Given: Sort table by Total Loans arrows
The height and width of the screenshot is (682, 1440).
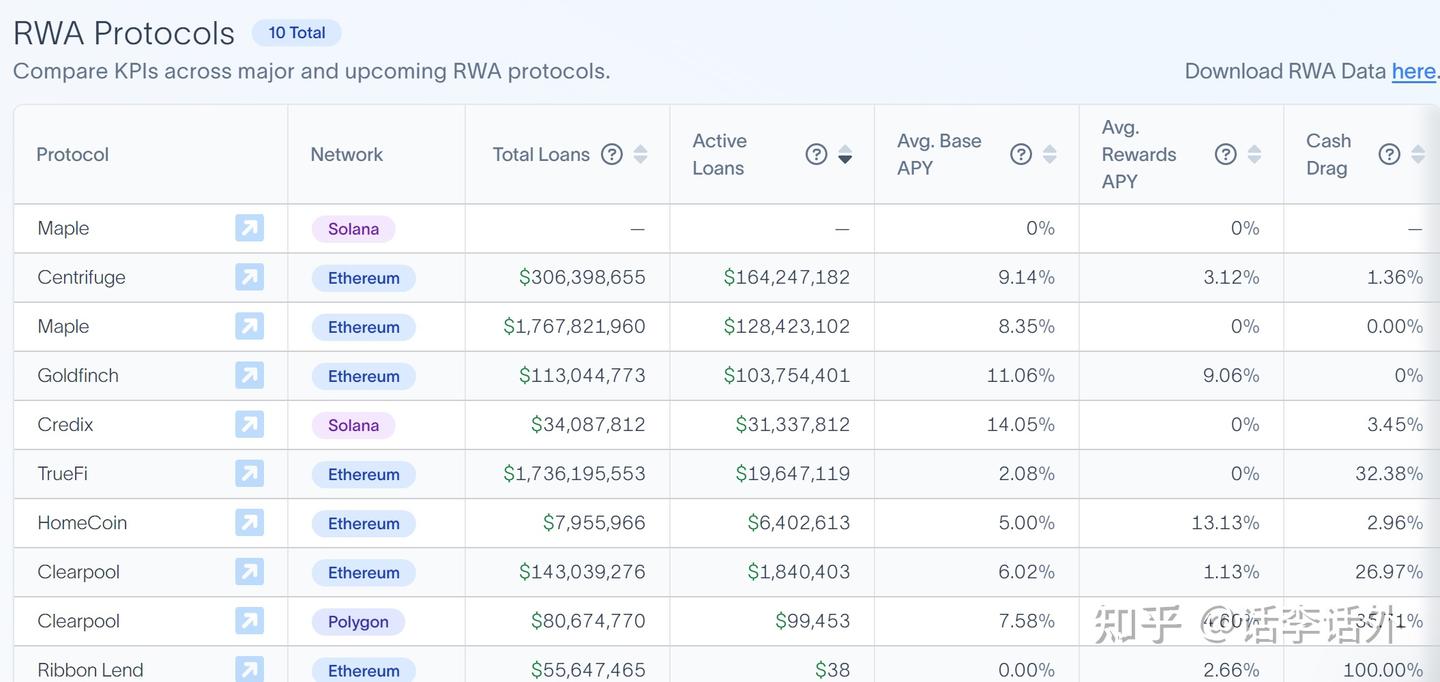Looking at the screenshot, I should pos(640,154).
